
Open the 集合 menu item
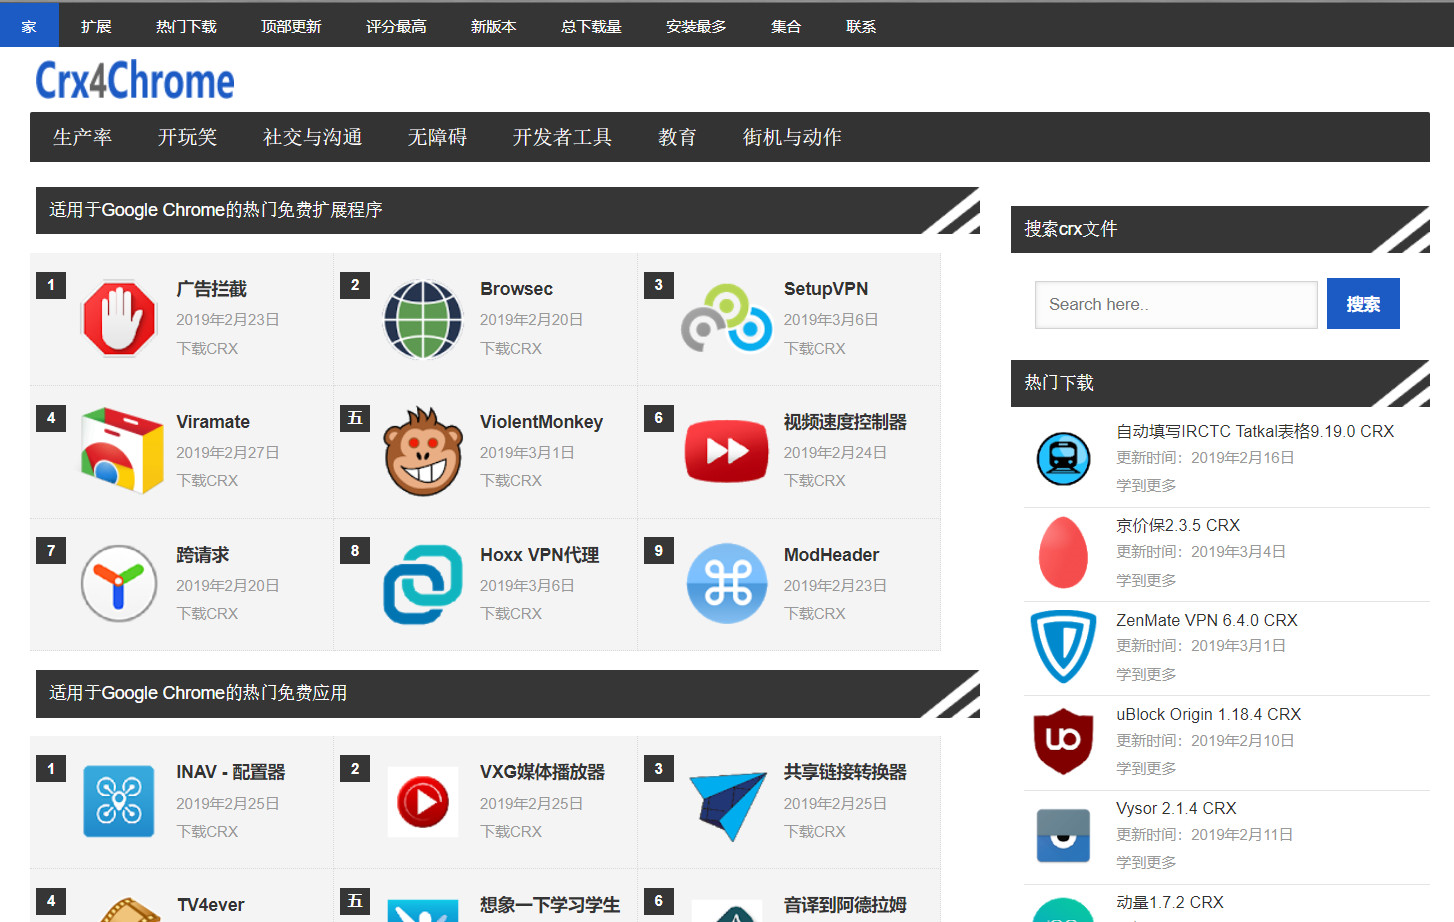tap(786, 26)
